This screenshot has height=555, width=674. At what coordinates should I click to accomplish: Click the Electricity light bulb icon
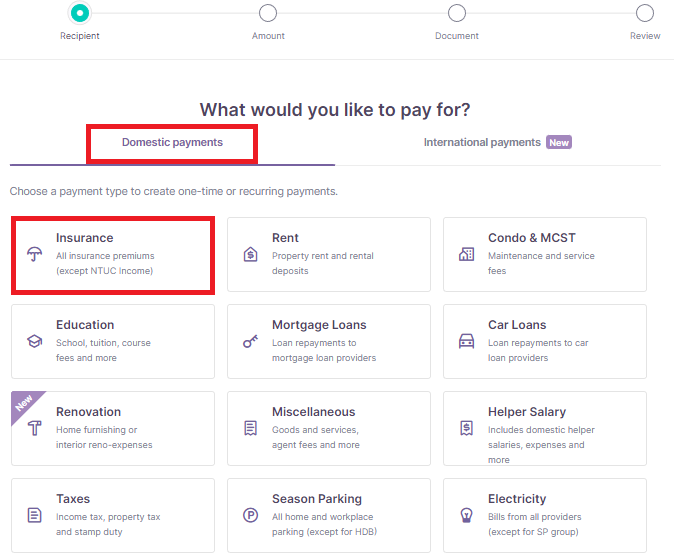[x=466, y=515]
